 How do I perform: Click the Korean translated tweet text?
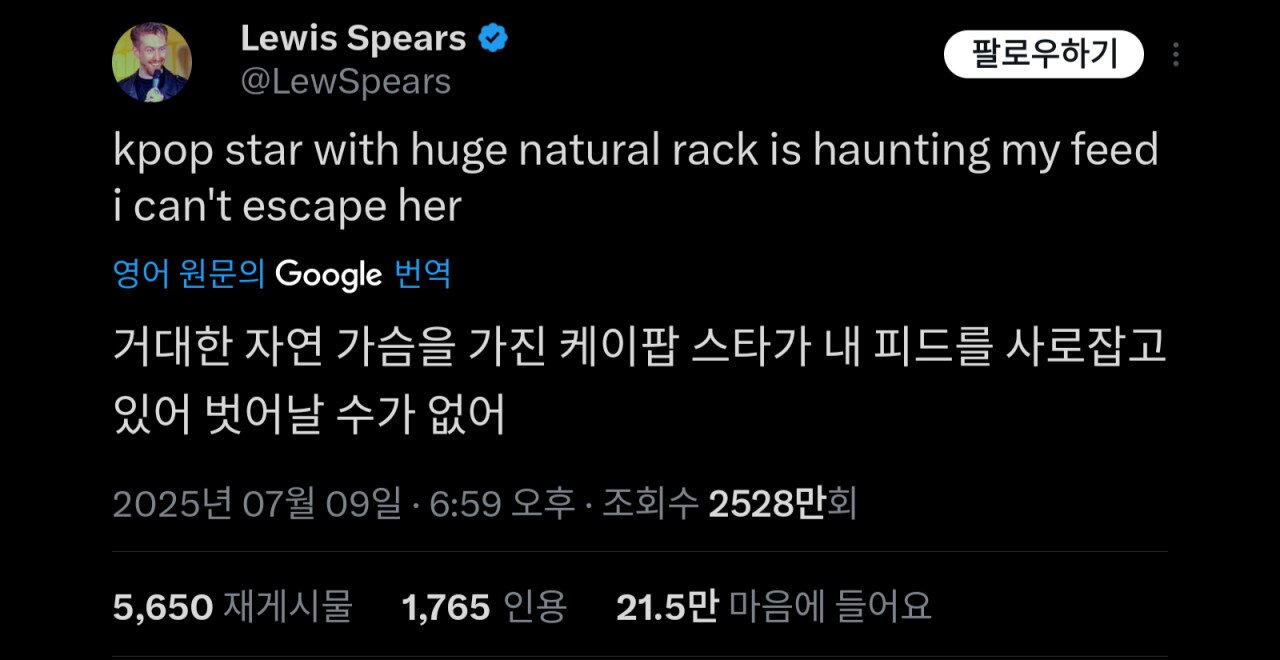[640, 375]
